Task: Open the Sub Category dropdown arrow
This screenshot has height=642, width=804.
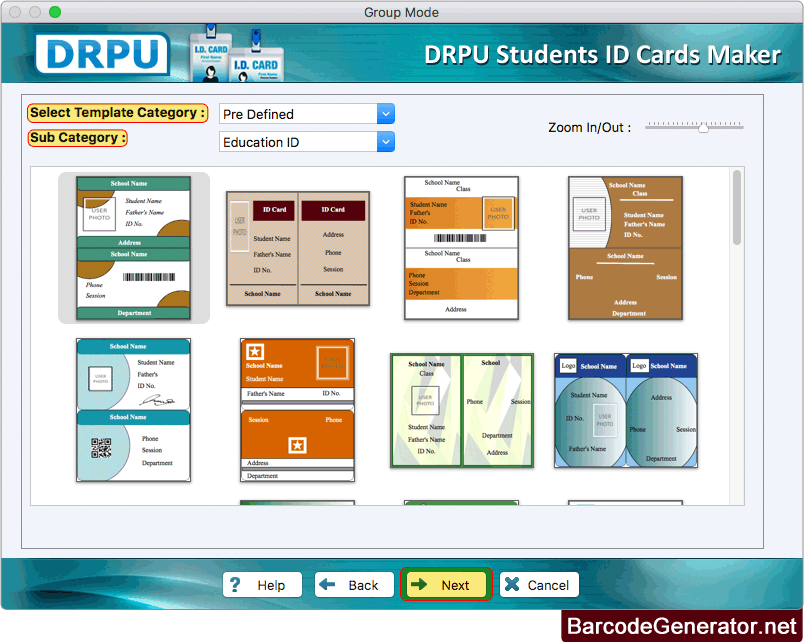Action: [386, 142]
